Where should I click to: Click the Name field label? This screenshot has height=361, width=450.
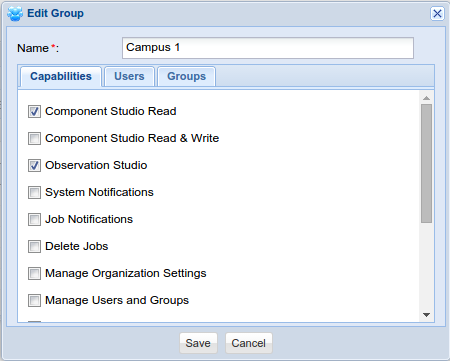(38, 48)
